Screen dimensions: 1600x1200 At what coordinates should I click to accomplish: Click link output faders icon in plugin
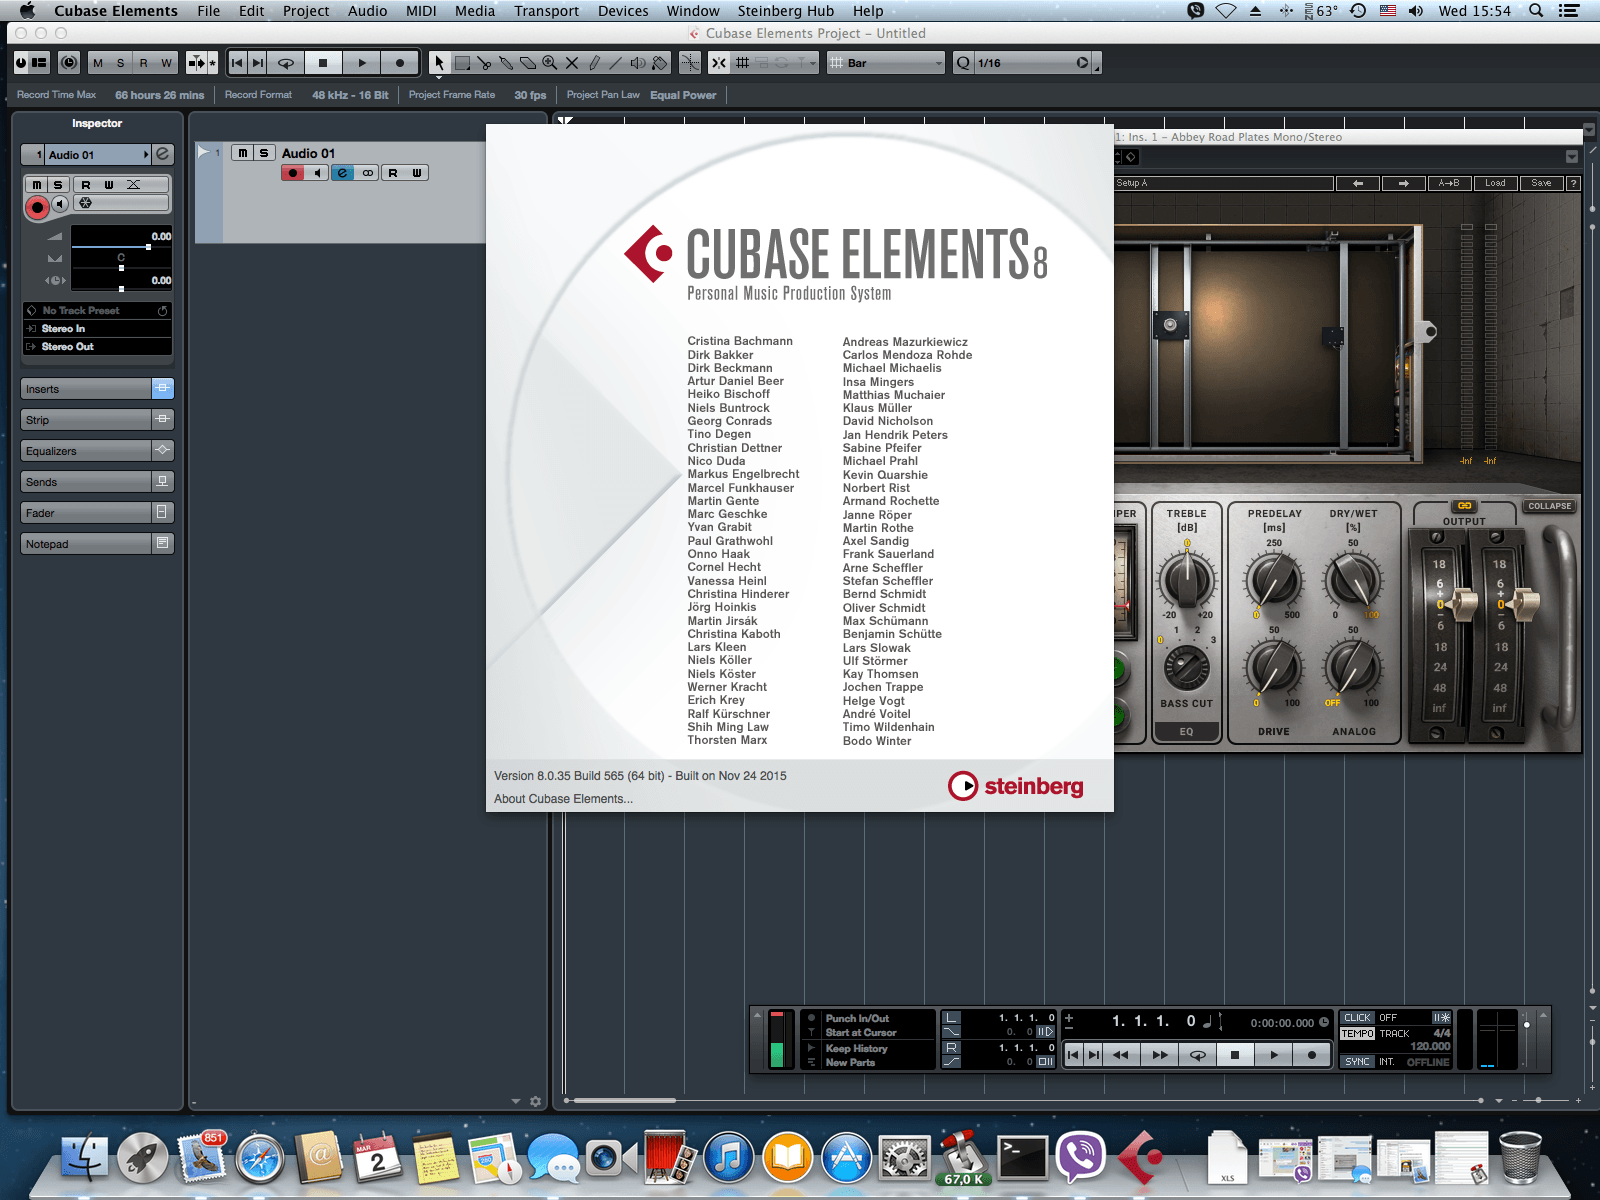(x=1464, y=506)
